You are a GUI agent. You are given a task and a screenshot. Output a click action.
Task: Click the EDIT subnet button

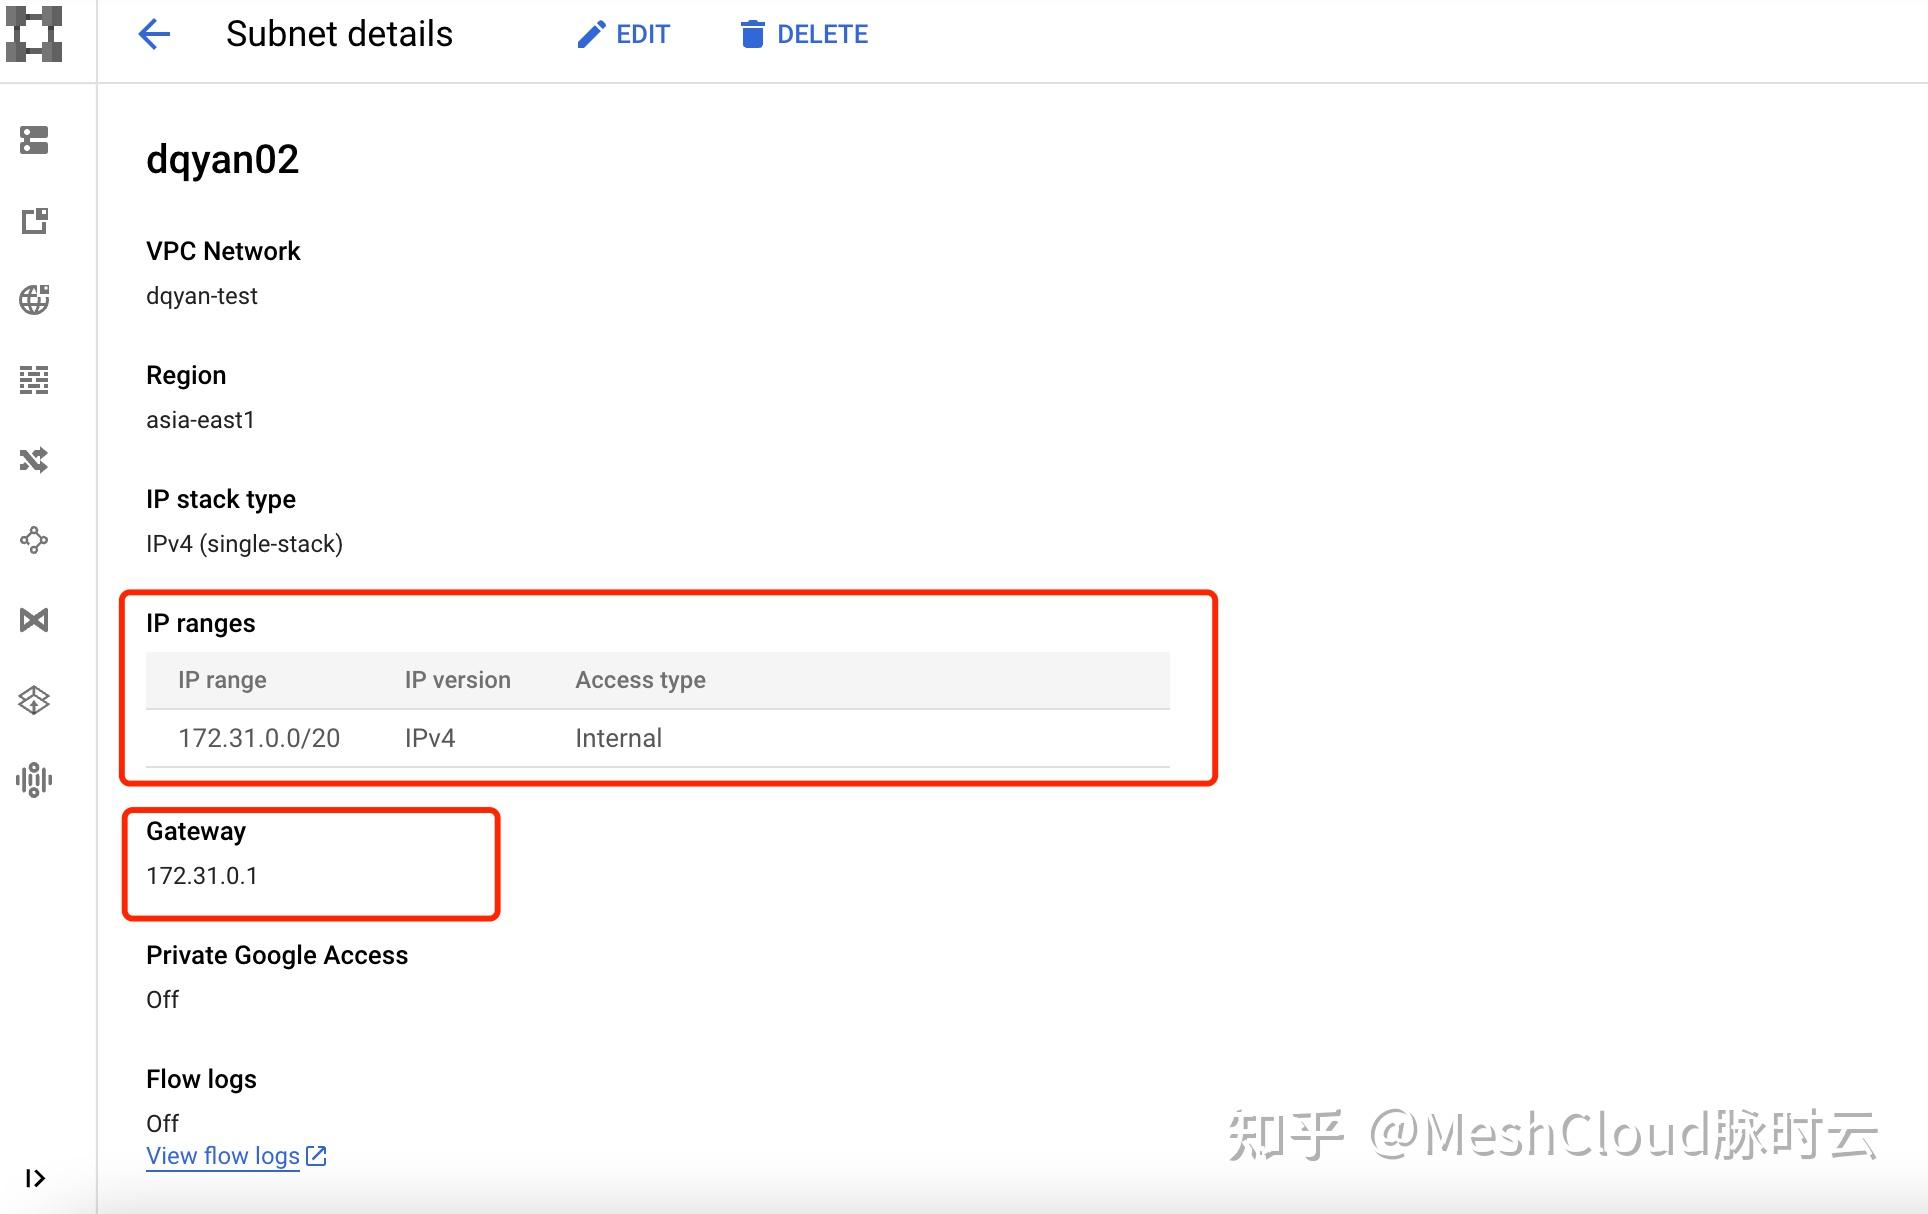(623, 34)
